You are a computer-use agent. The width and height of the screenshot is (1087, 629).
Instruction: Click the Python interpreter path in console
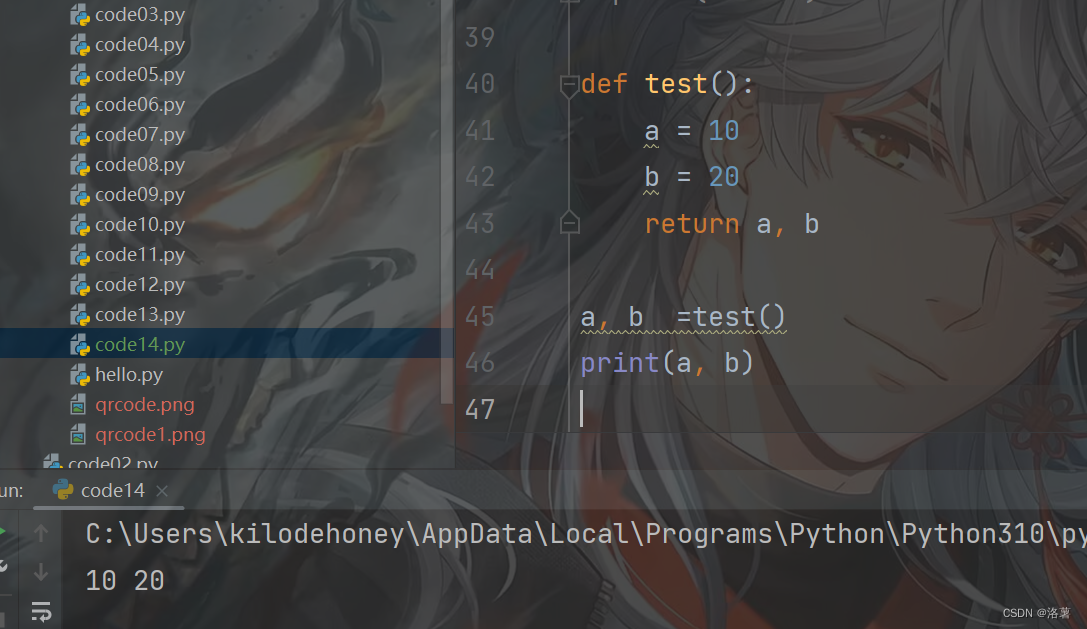pyautogui.click(x=586, y=534)
